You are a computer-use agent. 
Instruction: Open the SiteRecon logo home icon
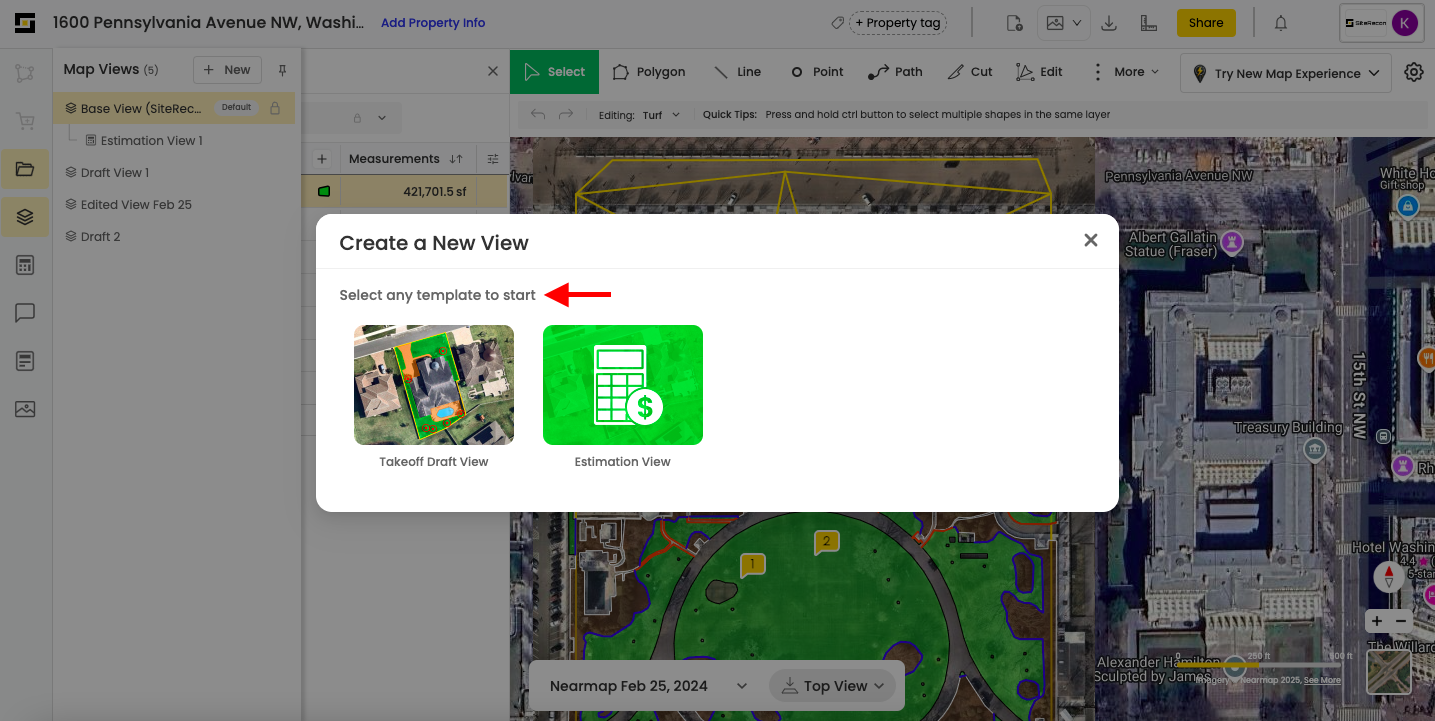(25, 23)
